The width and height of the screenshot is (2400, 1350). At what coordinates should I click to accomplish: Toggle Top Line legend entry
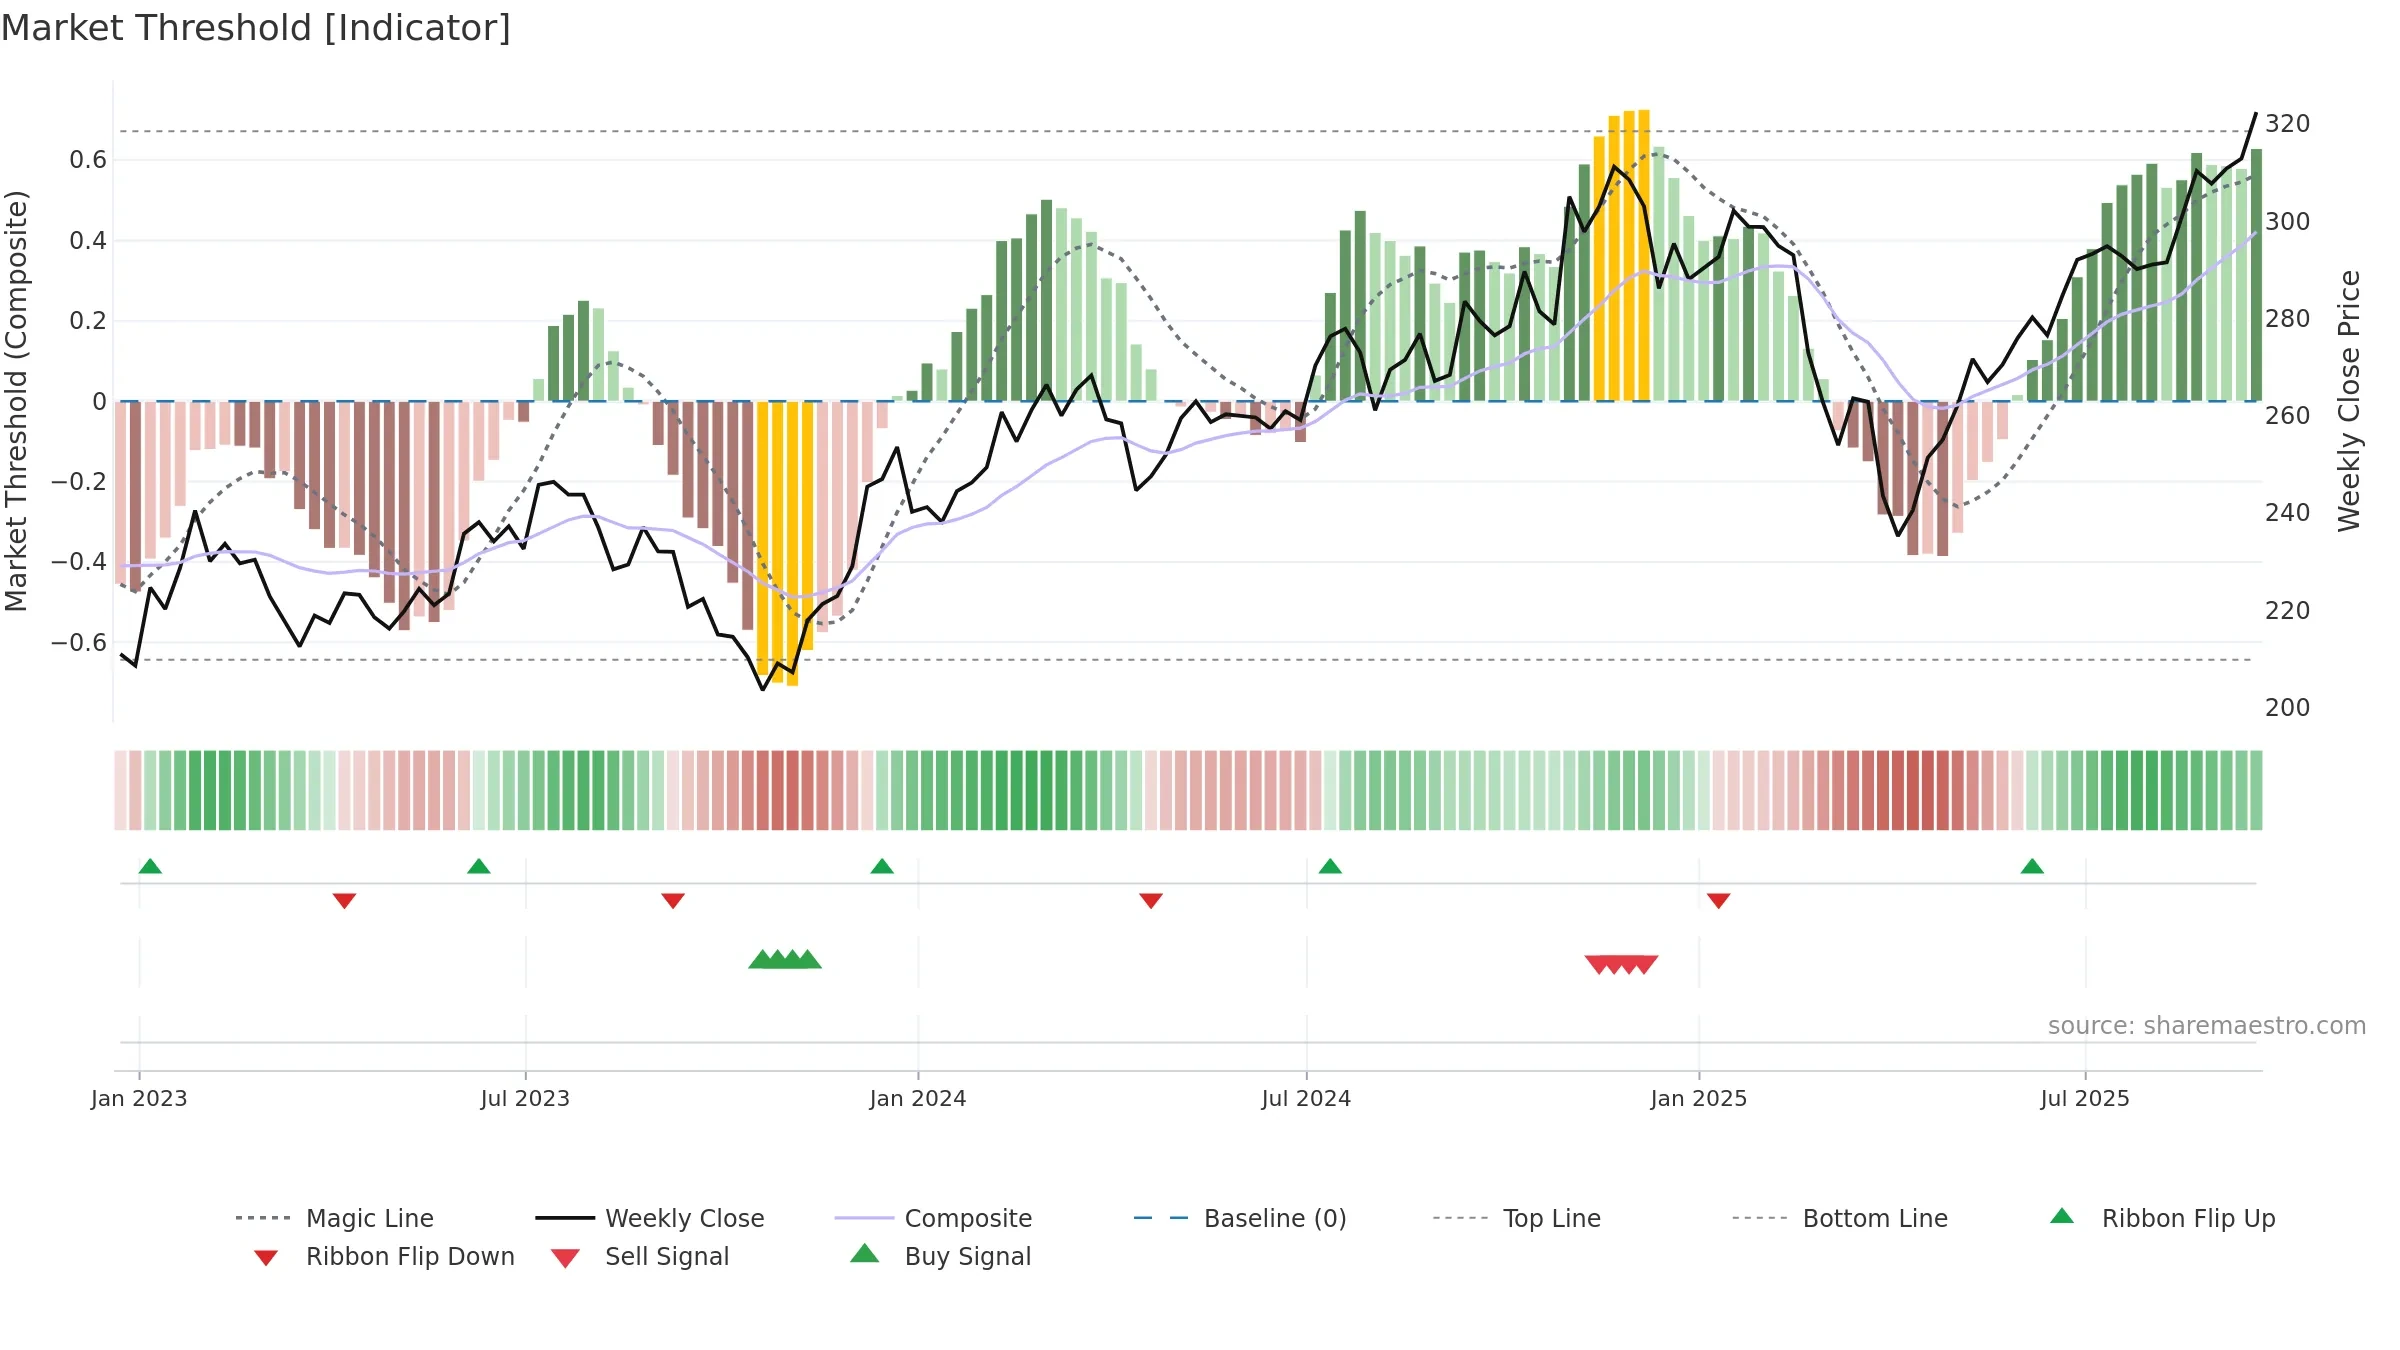coord(1516,1218)
